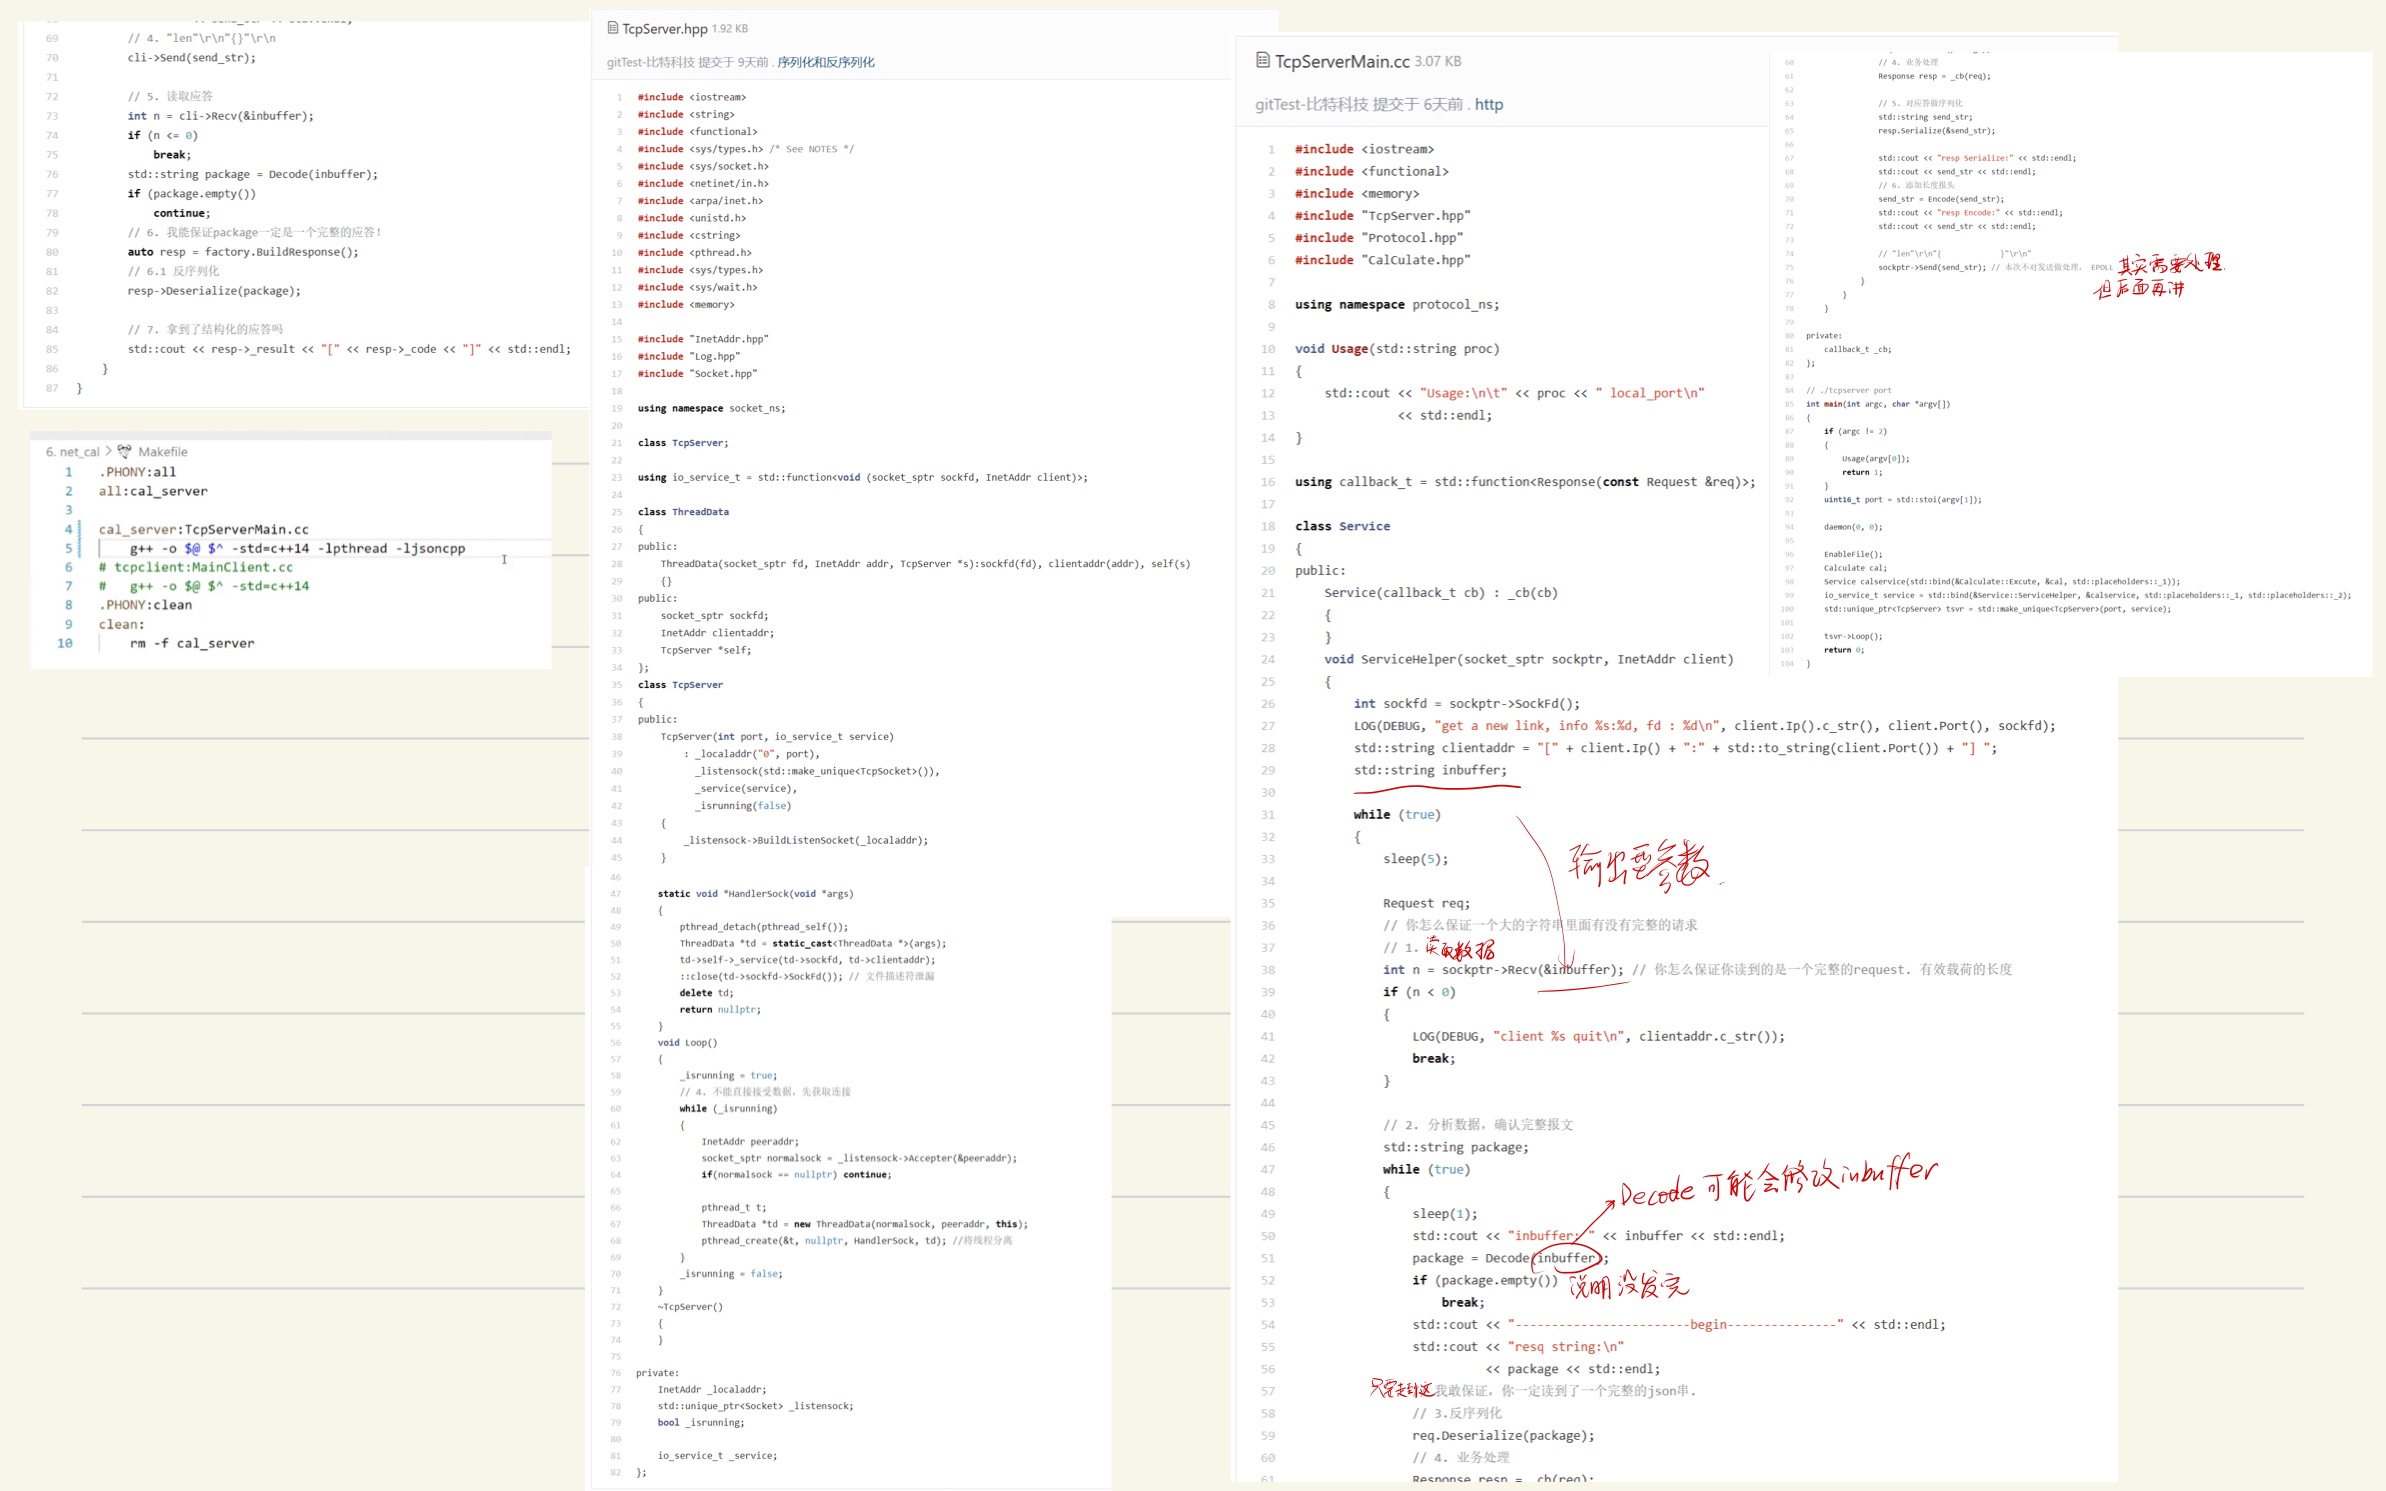The height and width of the screenshot is (1491, 2386).
Task: Select the Makefile breadcrumb item
Action: pyautogui.click(x=162, y=452)
